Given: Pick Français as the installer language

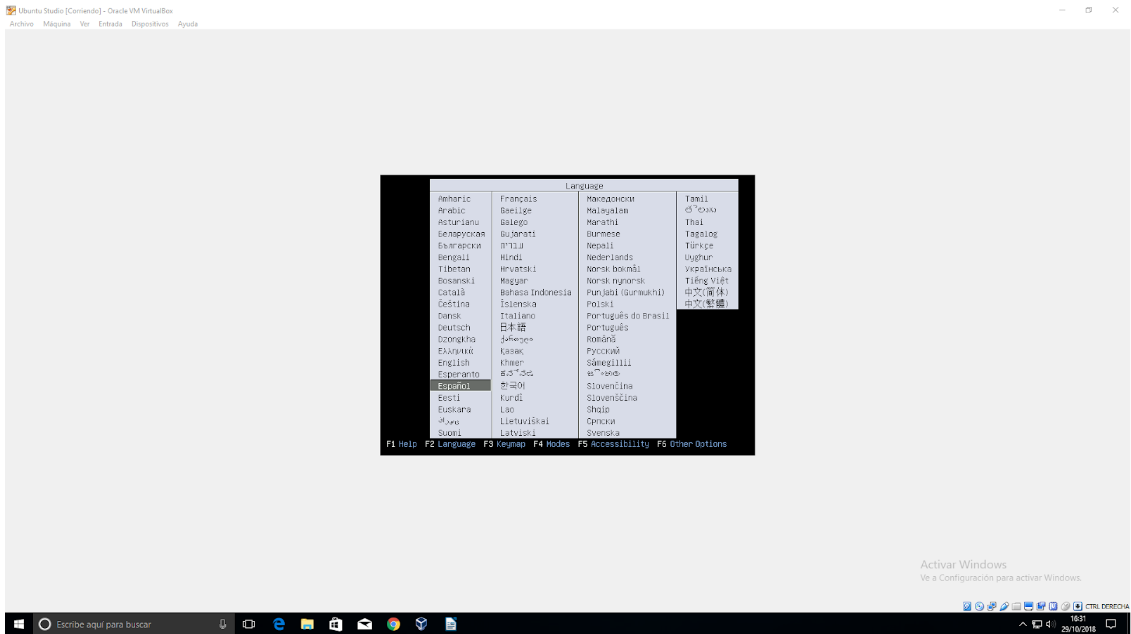Looking at the screenshot, I should pos(519,199).
